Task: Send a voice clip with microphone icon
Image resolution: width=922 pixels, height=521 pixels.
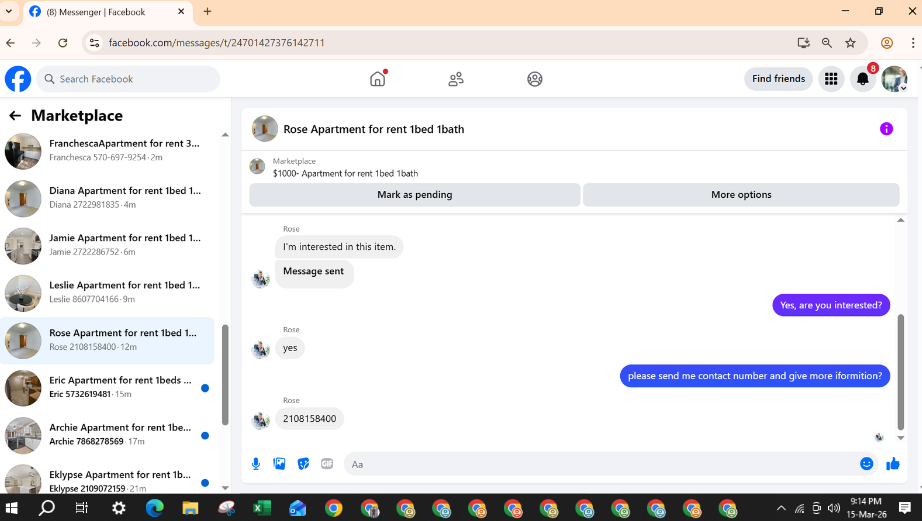Action: (256, 464)
